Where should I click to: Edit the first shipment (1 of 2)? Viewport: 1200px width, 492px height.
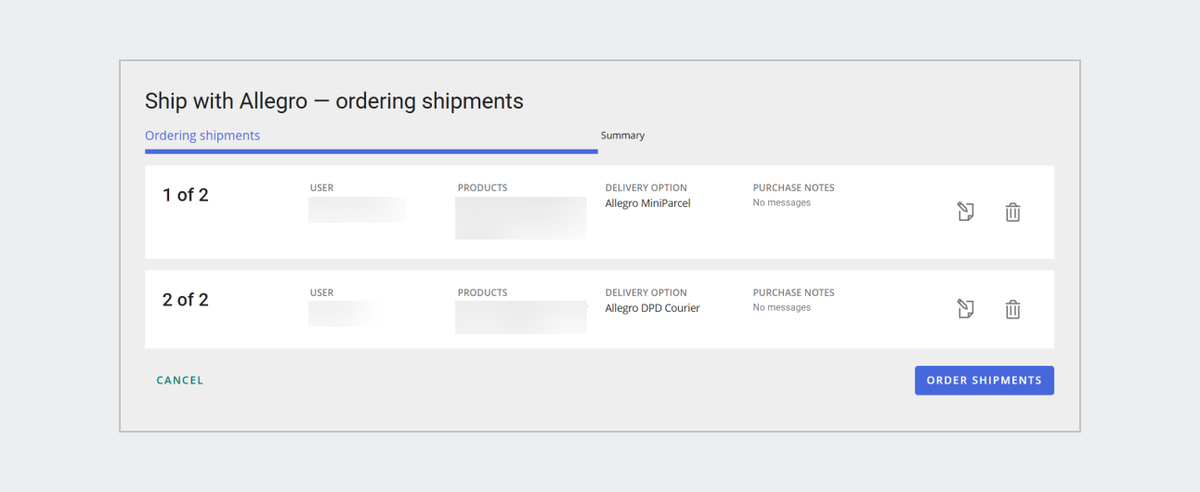[965, 212]
